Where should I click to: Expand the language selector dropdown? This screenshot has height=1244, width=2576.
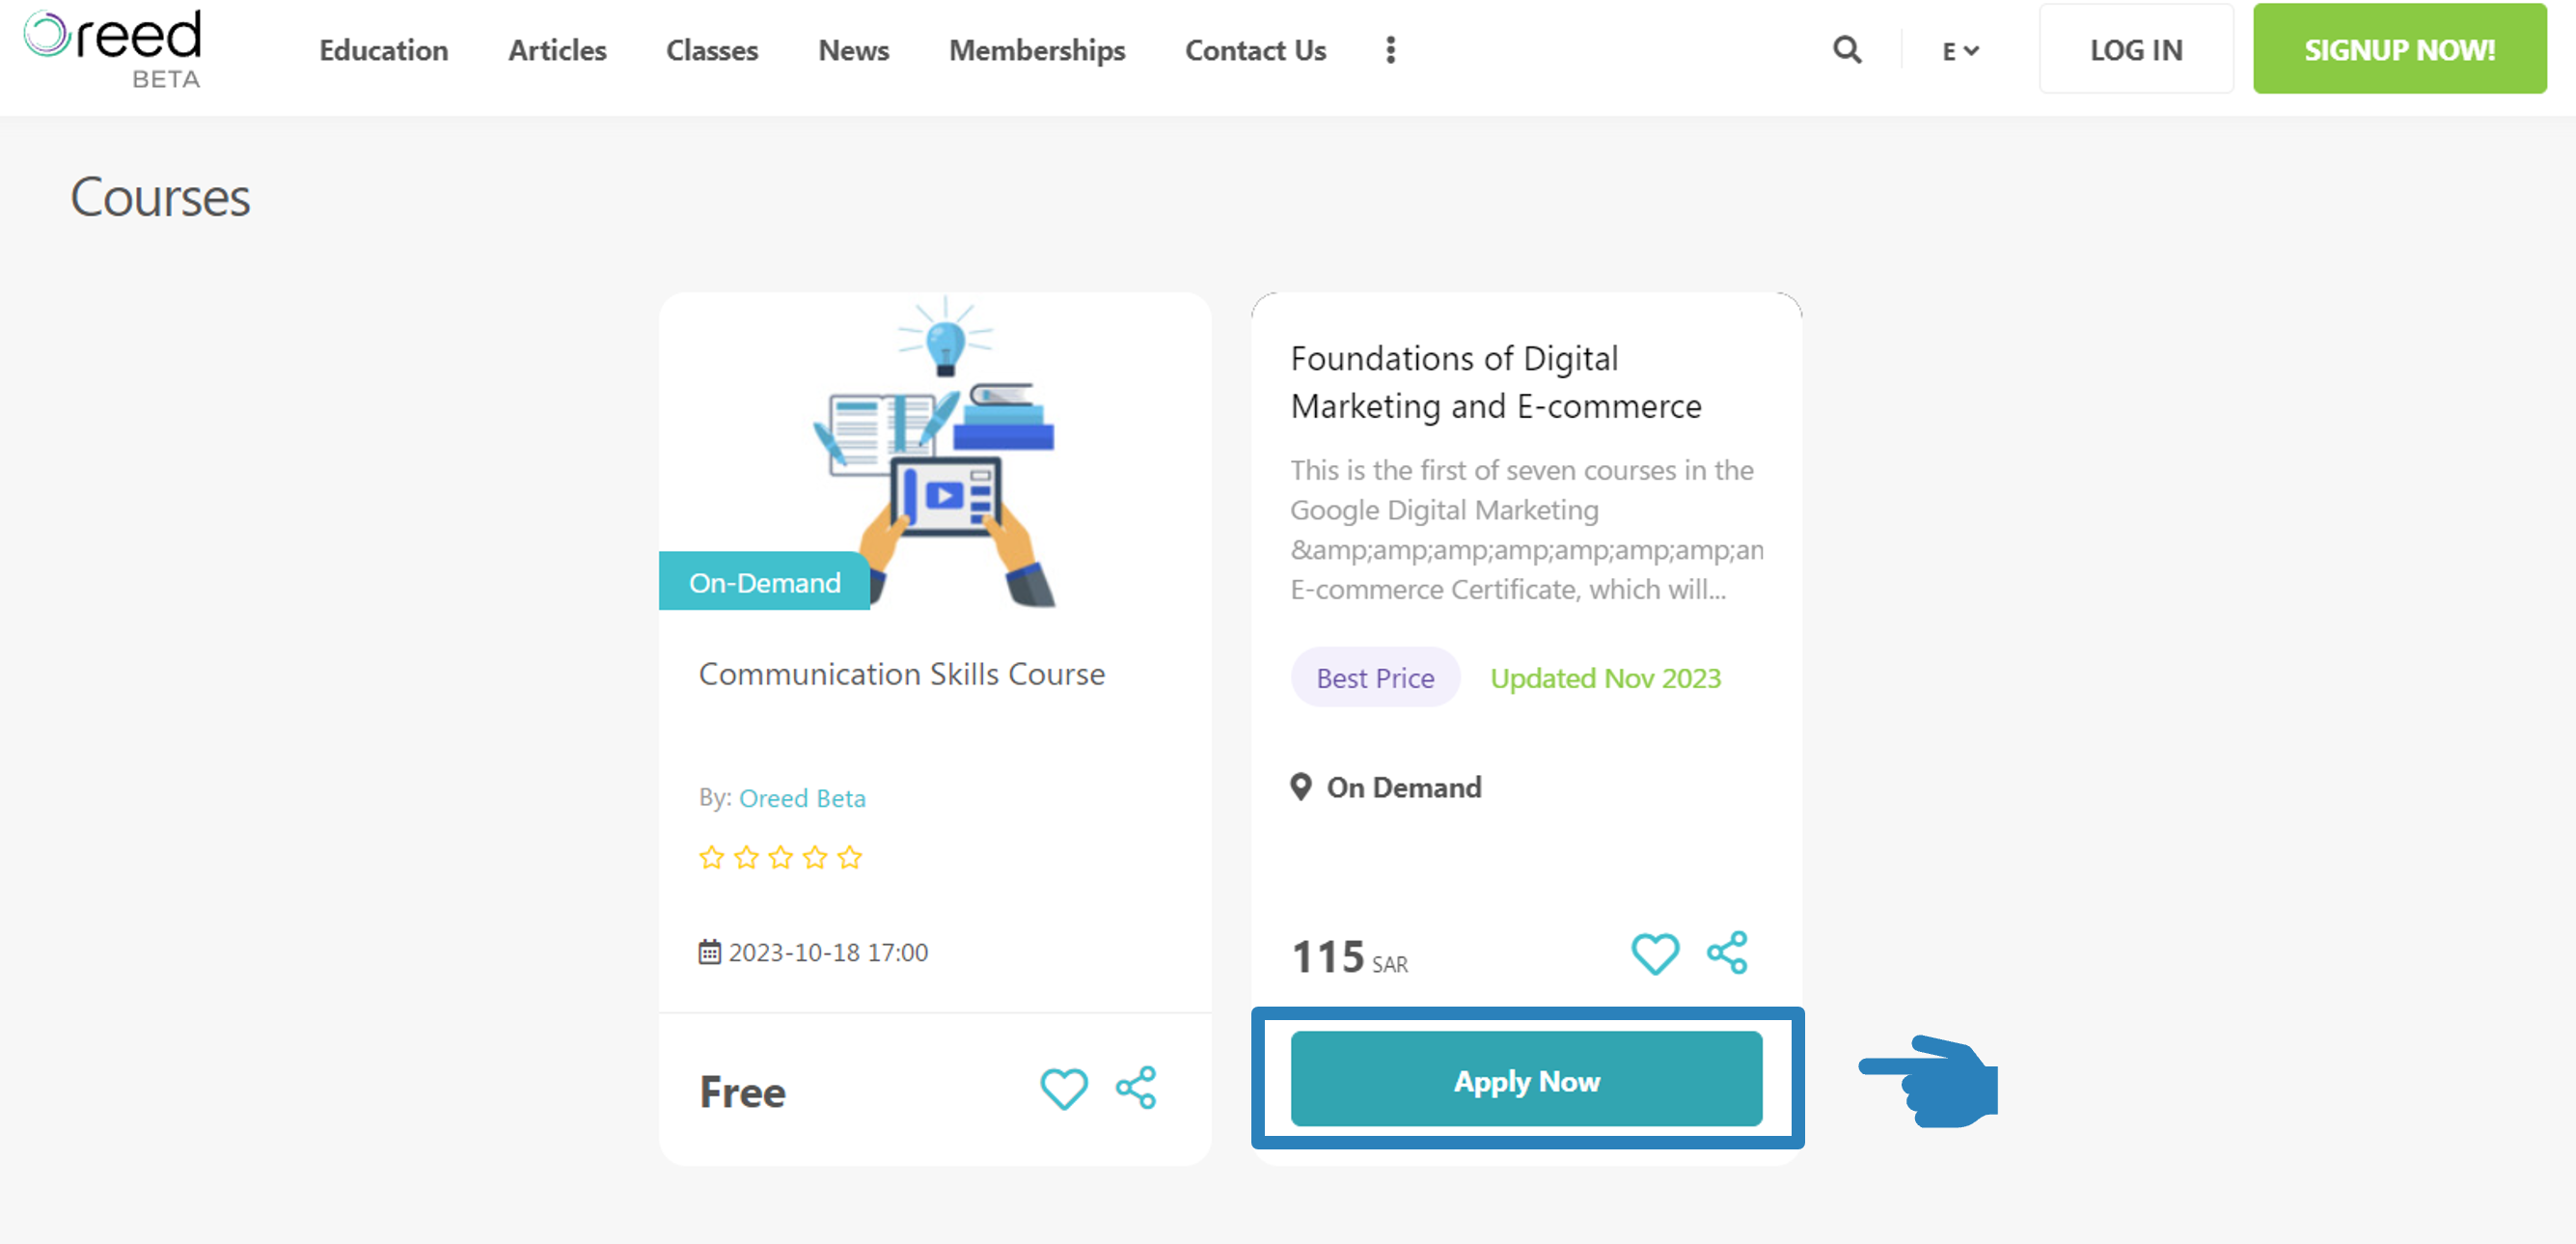1960,50
